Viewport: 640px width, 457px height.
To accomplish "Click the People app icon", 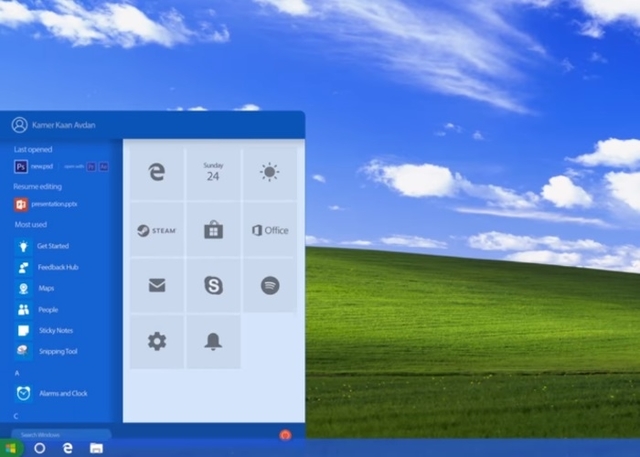I will [23, 310].
